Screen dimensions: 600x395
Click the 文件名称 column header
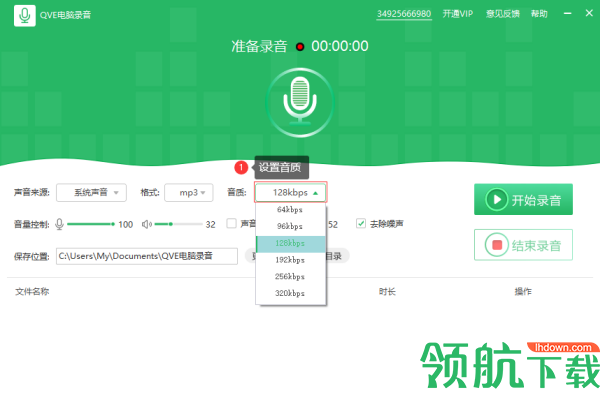tap(32, 292)
